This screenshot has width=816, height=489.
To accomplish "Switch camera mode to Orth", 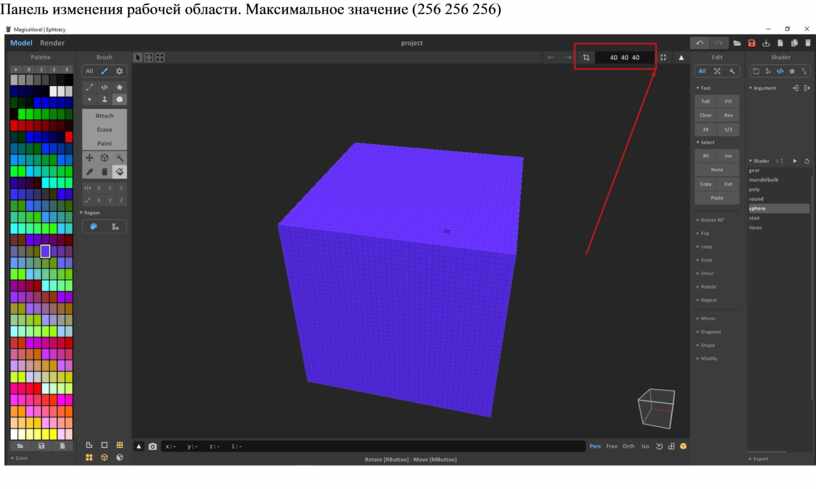I will 628,446.
